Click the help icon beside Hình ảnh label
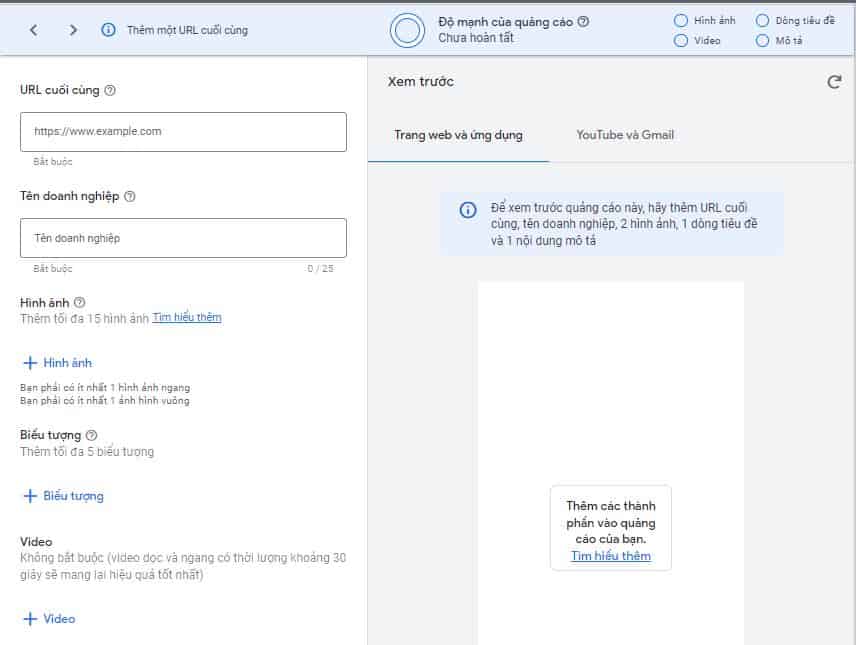The width and height of the screenshot is (856, 645). coord(80,302)
